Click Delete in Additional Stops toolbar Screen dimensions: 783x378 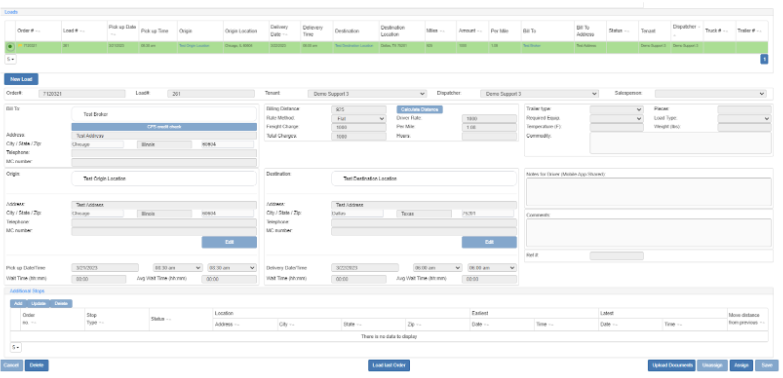pos(61,304)
